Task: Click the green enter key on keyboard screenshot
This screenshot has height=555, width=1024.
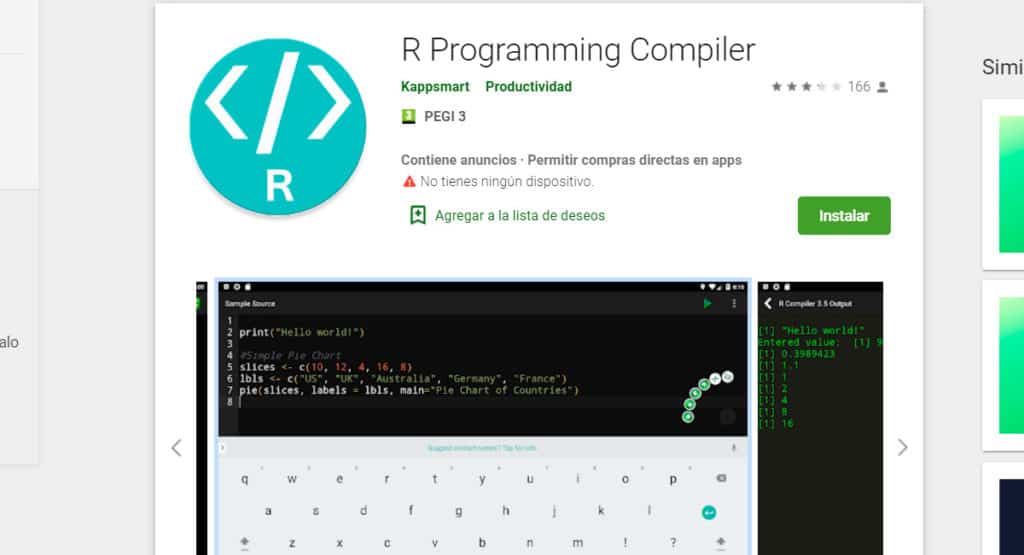Action: pyautogui.click(x=709, y=513)
